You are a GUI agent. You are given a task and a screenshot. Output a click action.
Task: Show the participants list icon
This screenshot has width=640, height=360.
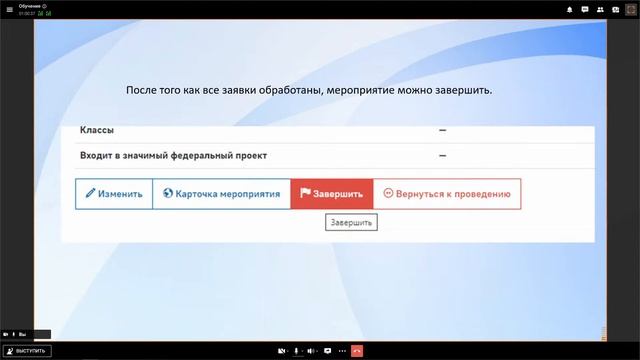pos(600,9)
